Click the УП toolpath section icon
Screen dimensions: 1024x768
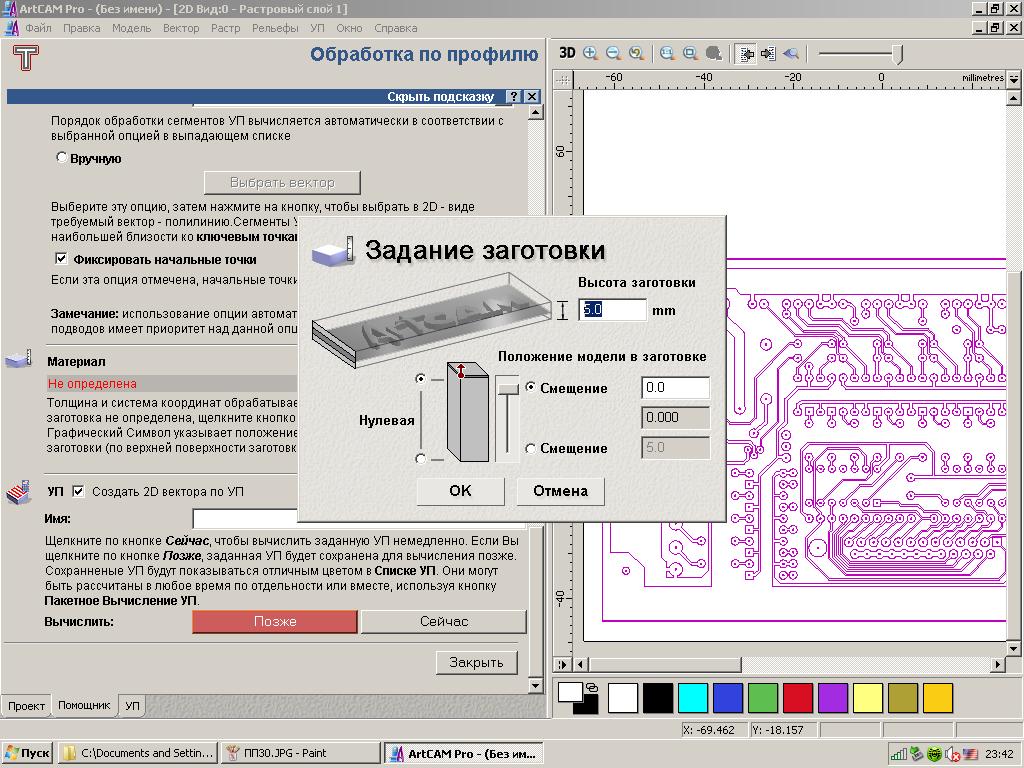pos(19,492)
